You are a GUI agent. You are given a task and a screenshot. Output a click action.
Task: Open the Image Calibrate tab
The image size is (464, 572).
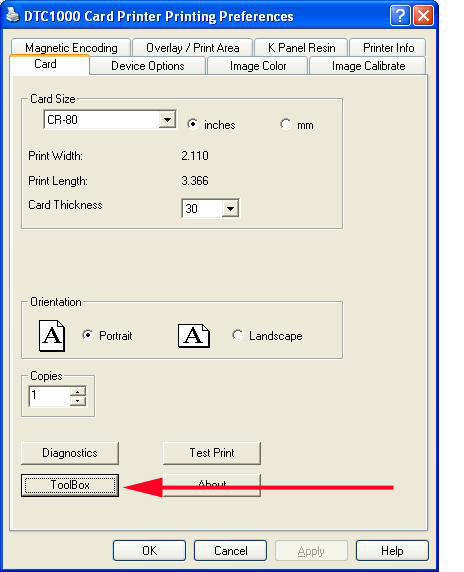[368, 66]
